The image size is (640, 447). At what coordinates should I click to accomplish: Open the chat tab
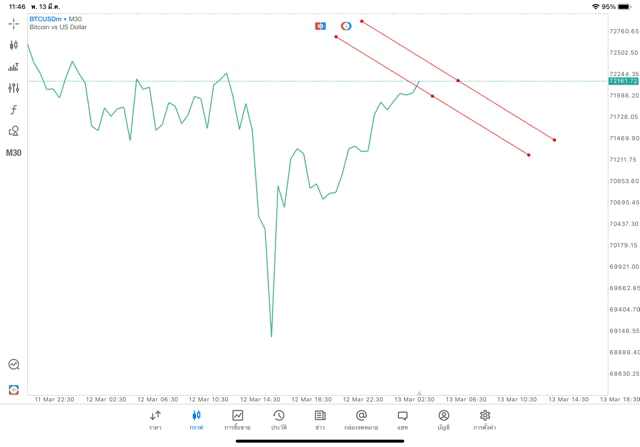(402, 420)
